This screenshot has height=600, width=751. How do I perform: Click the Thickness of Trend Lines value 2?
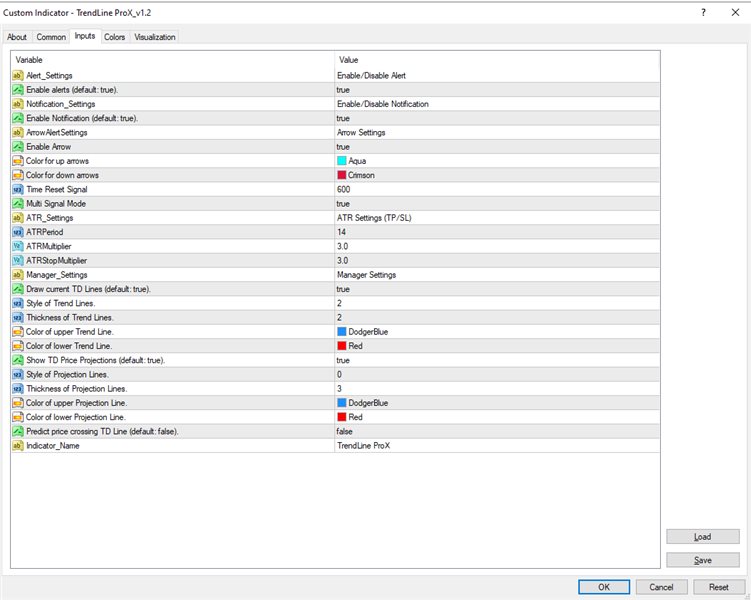click(339, 317)
